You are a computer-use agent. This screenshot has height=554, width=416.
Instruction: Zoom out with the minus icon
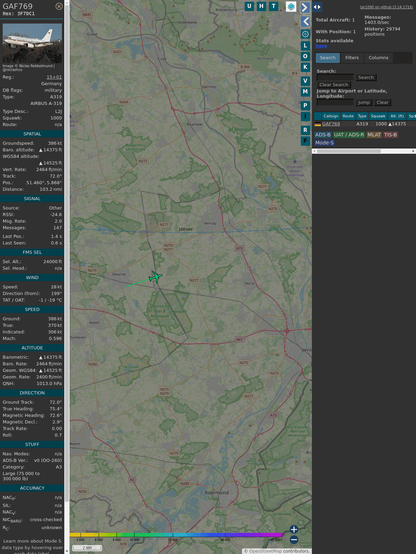(294, 540)
